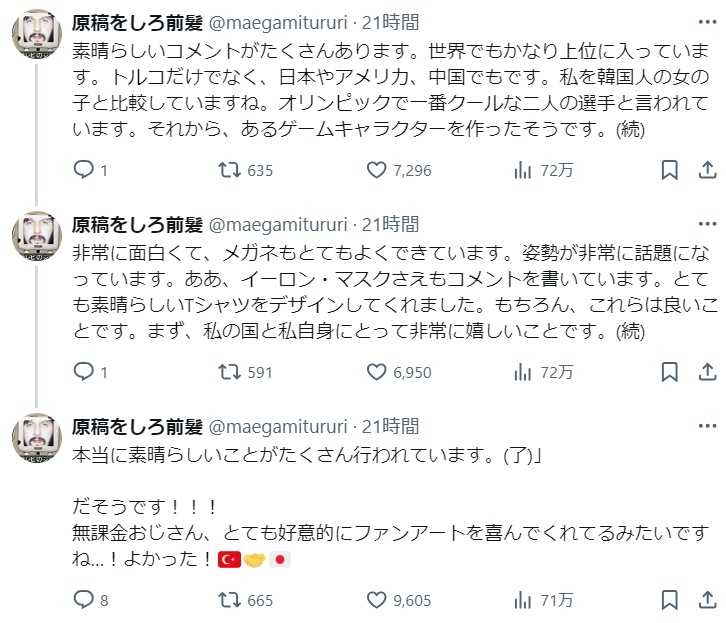Open replies on the tweet with 8 replies

[86, 600]
